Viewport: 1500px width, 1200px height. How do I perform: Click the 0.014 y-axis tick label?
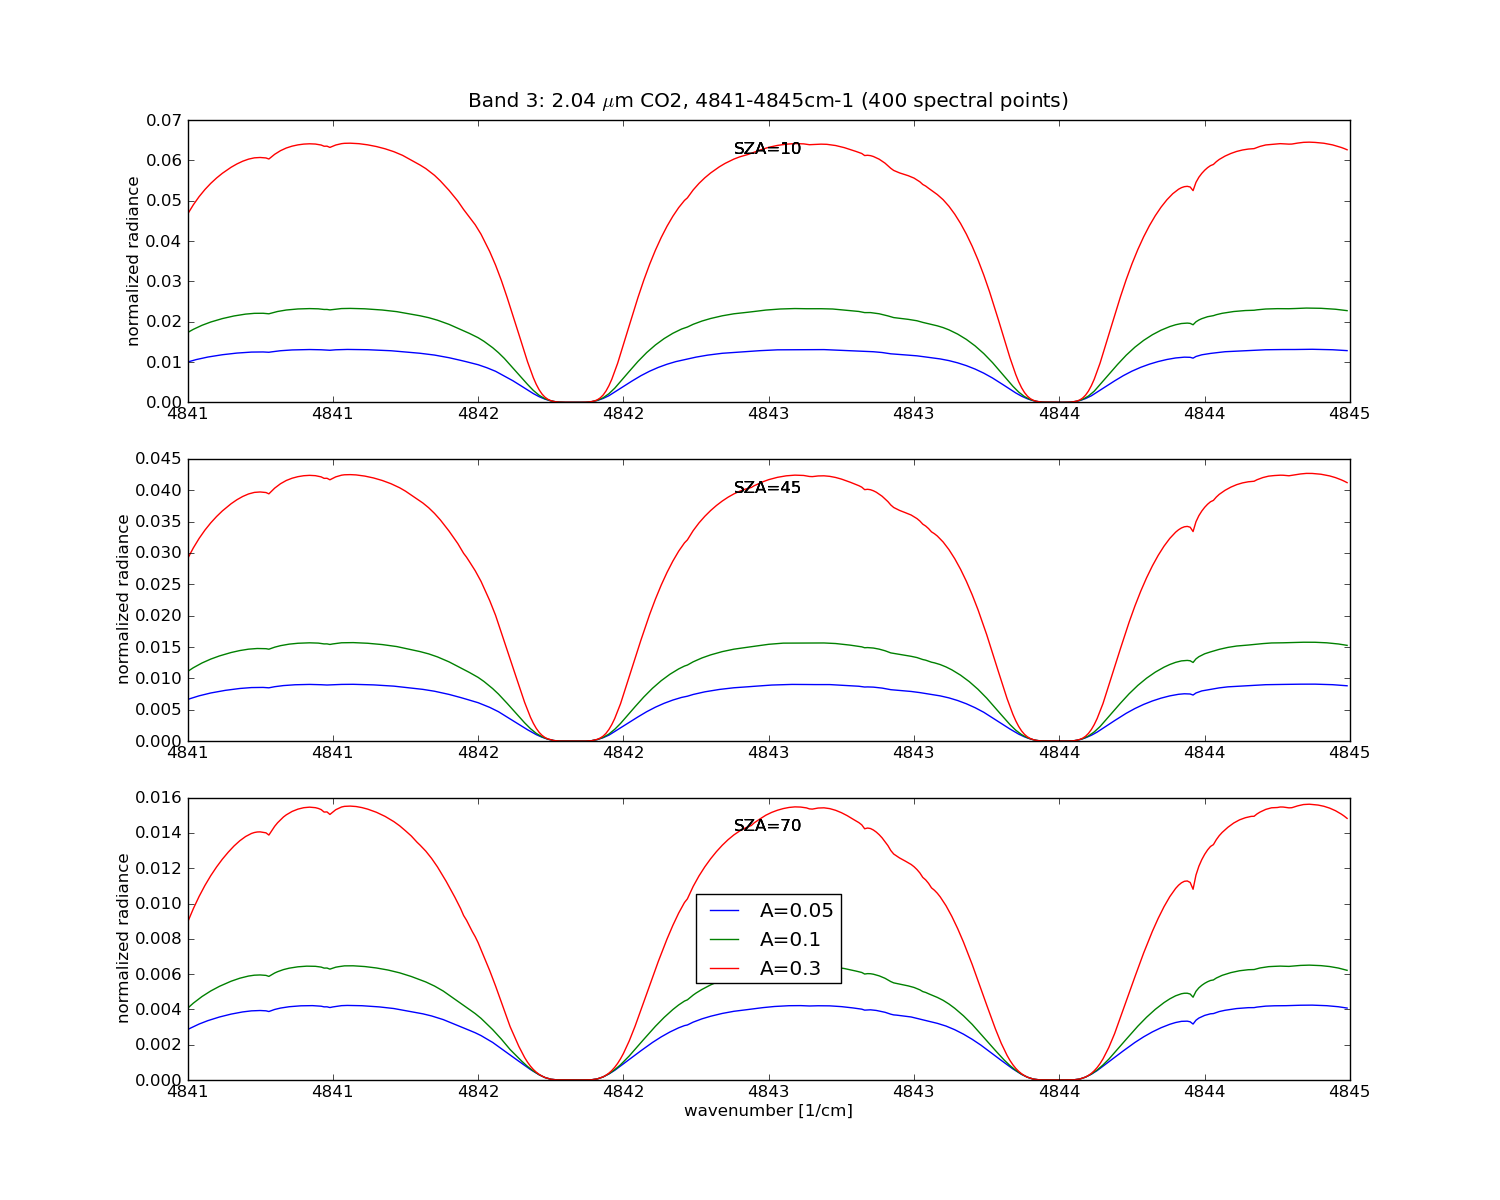(x=158, y=833)
